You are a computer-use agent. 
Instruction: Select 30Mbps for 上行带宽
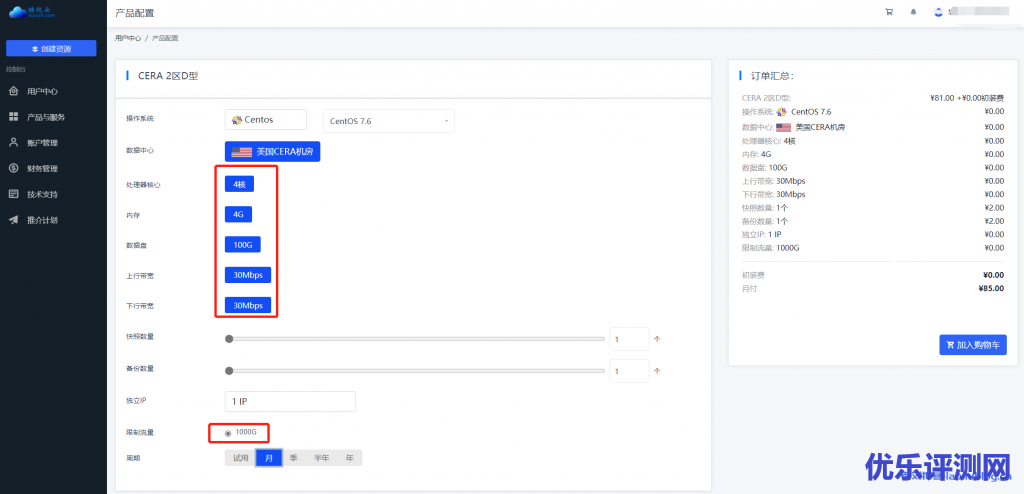(x=248, y=275)
